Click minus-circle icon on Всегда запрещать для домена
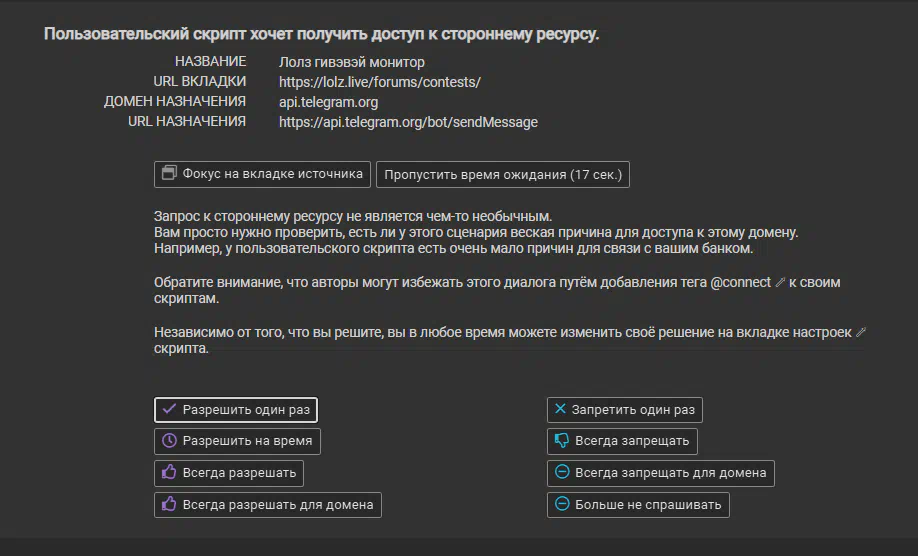Viewport: 918px width, 556px height. tap(562, 473)
